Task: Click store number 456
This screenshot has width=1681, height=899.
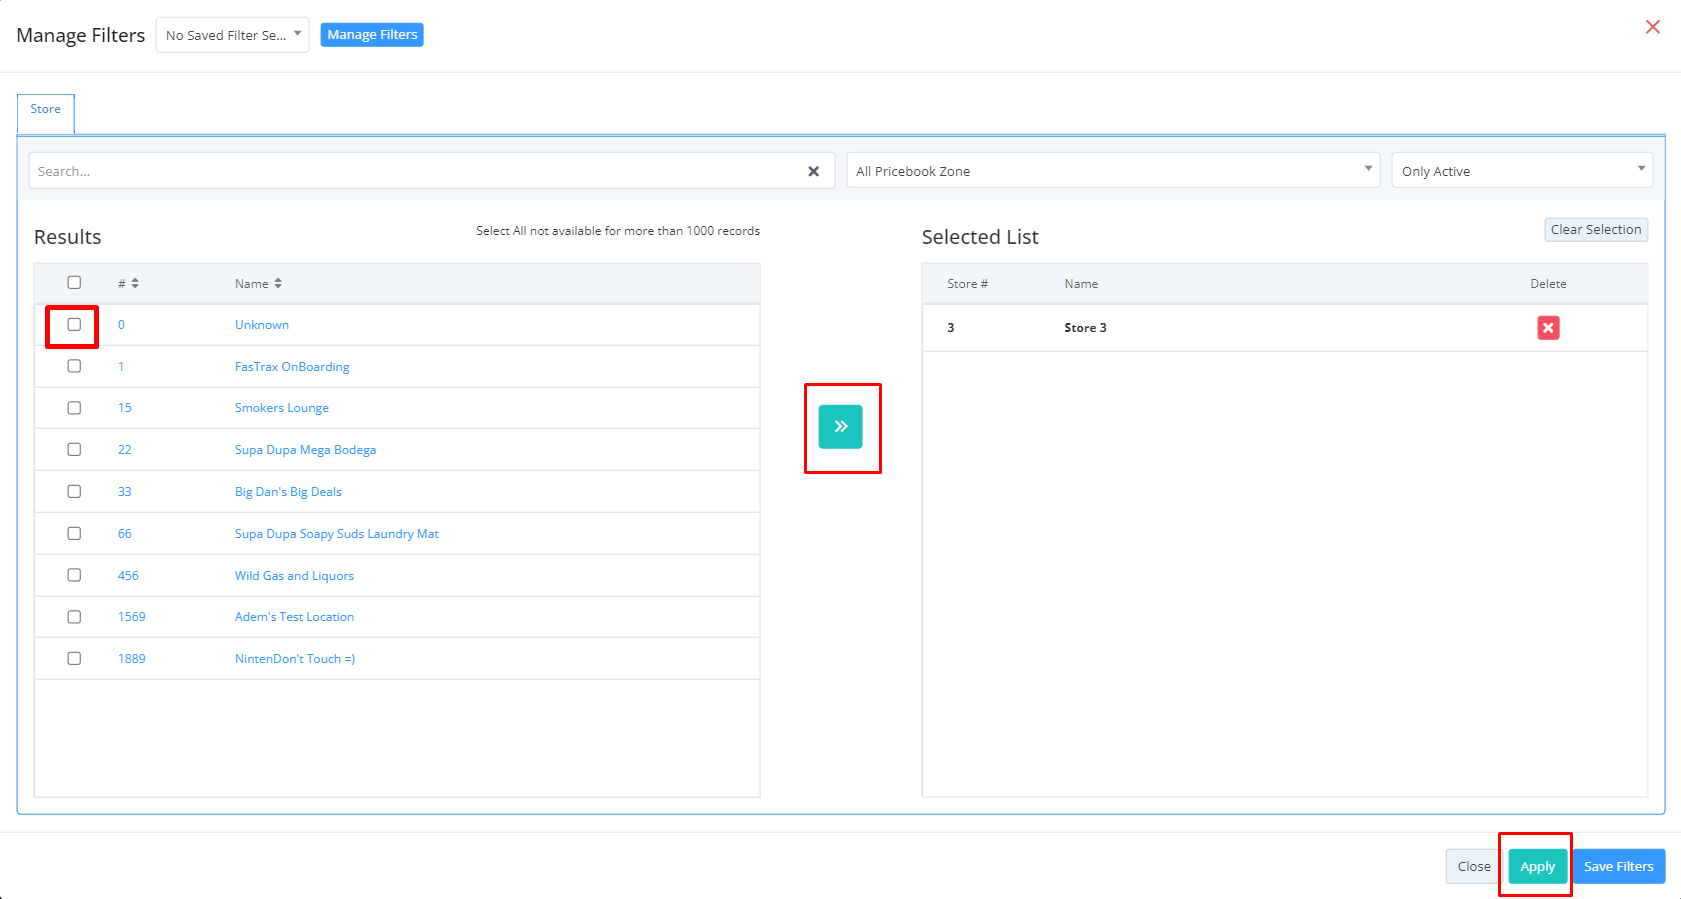Action: pos(128,576)
